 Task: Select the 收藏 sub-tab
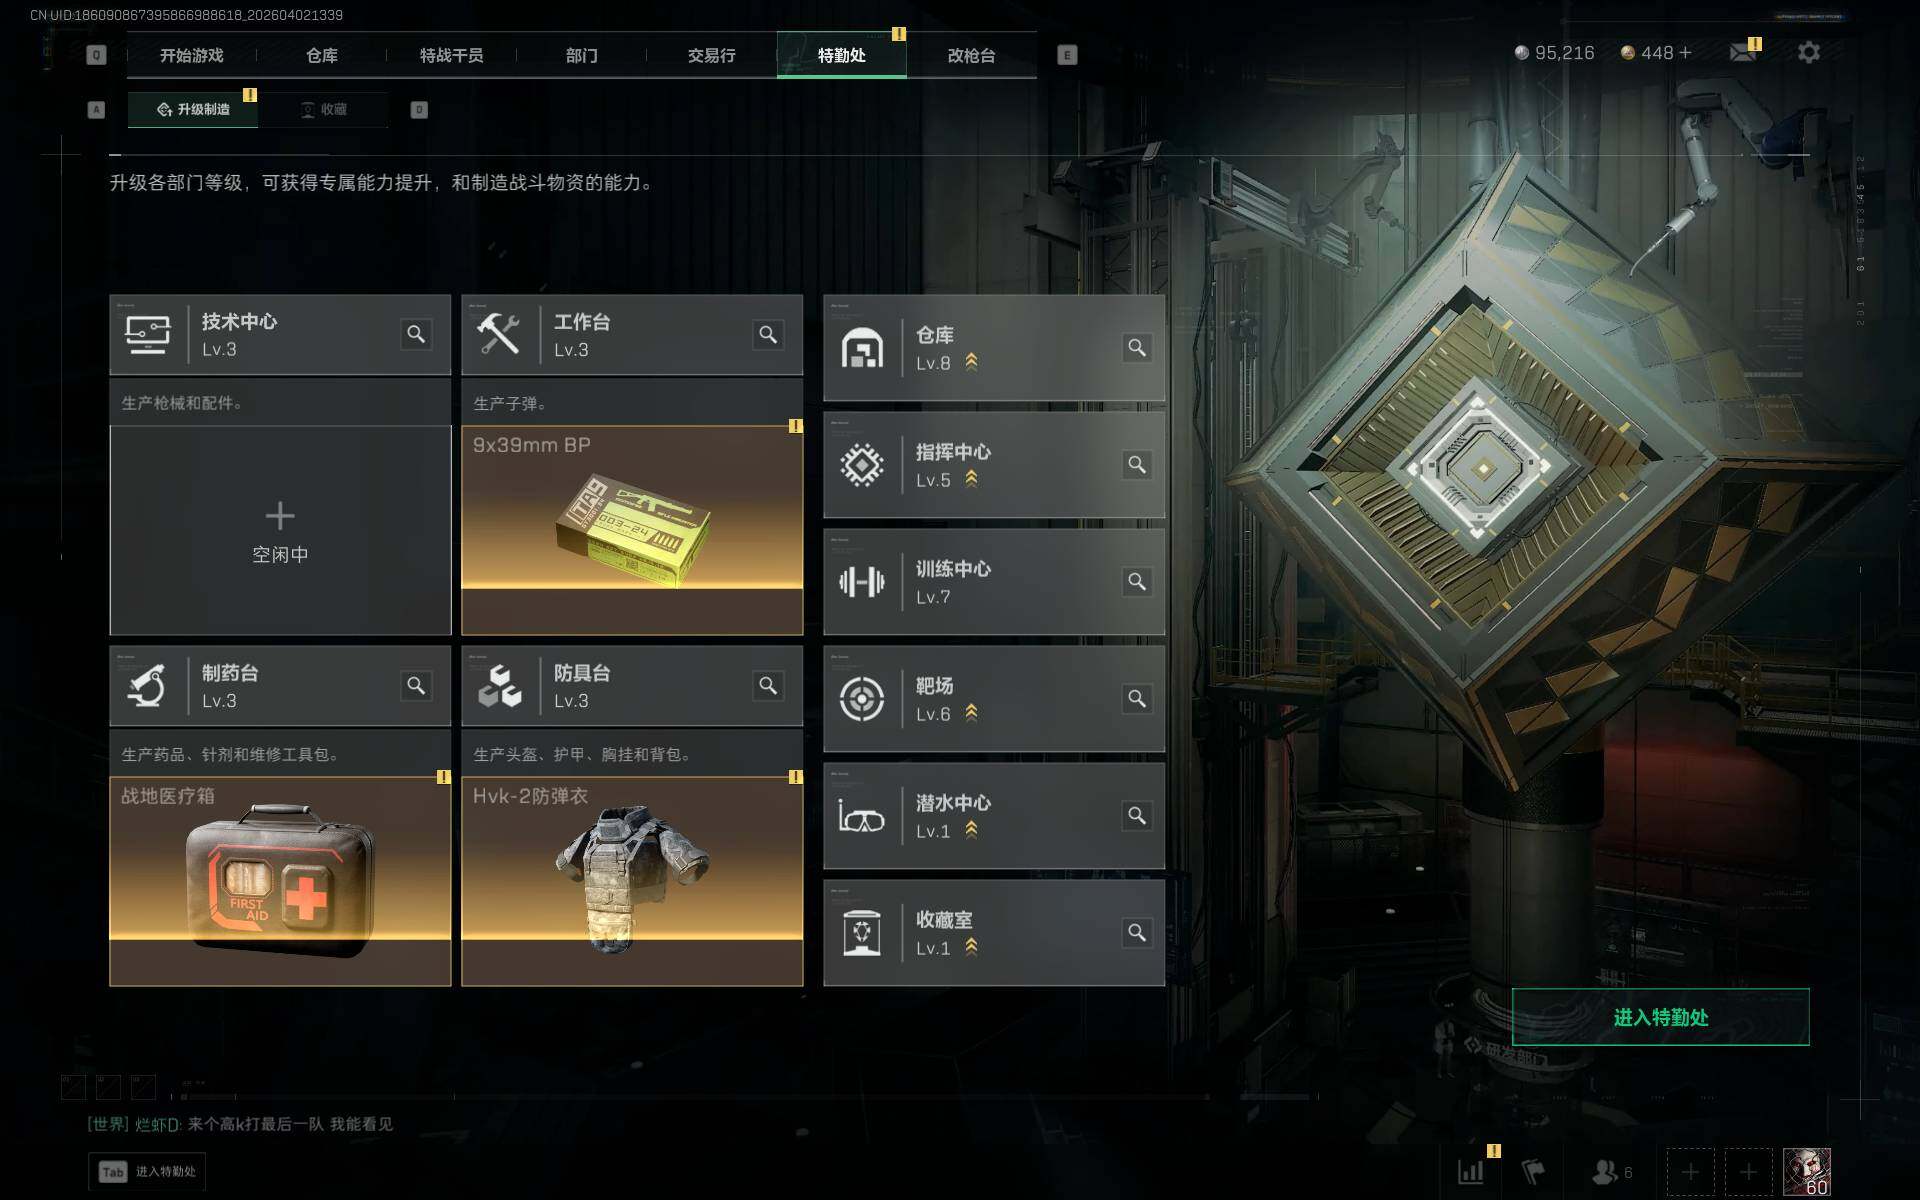[323, 109]
